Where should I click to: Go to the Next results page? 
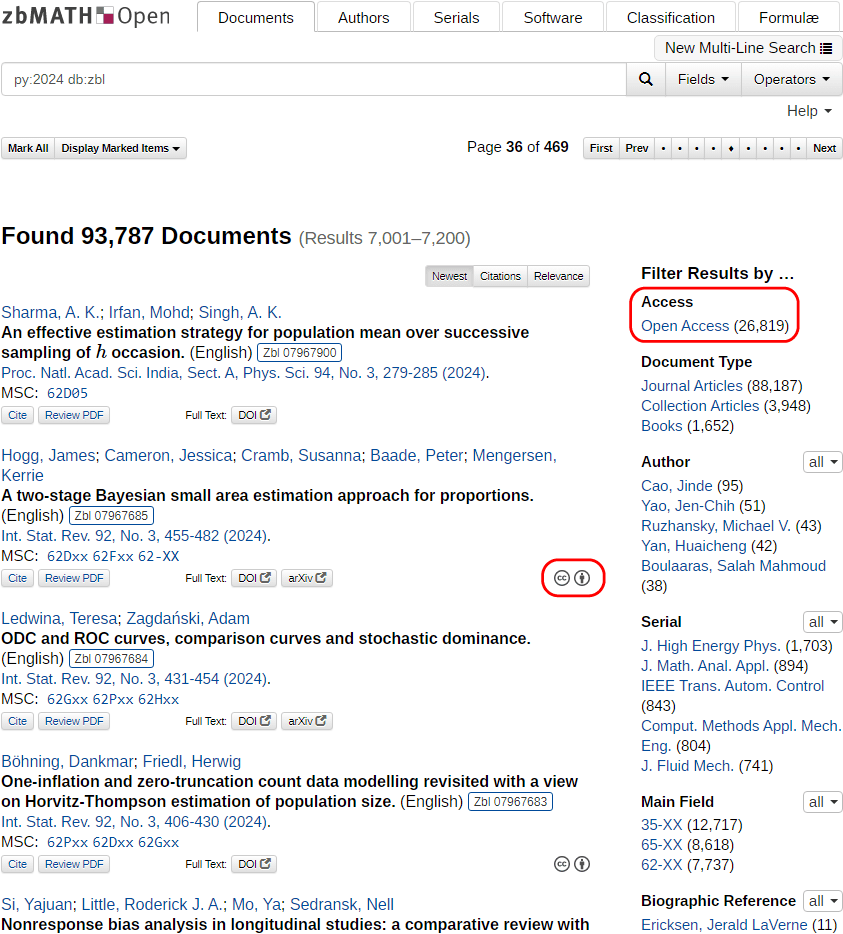[824, 148]
